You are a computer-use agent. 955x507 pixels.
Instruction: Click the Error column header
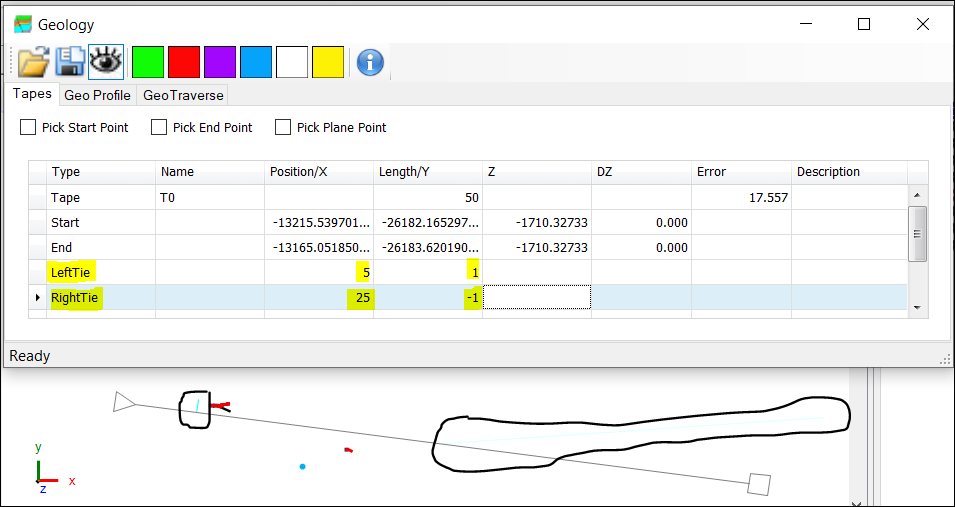tap(740, 172)
